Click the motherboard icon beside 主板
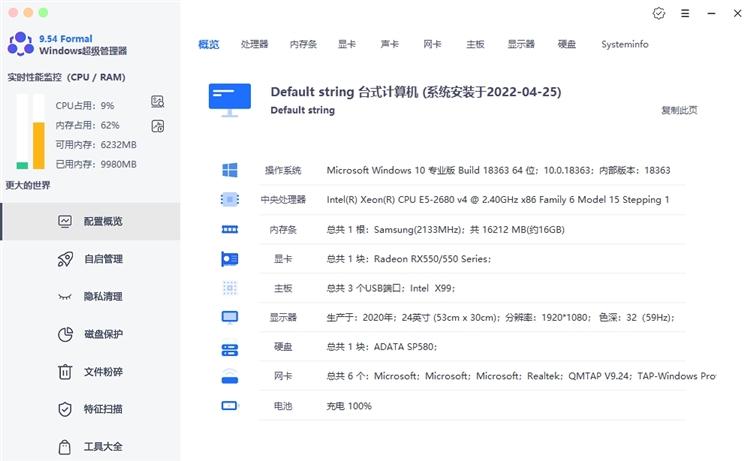750x461 pixels. (x=230, y=288)
